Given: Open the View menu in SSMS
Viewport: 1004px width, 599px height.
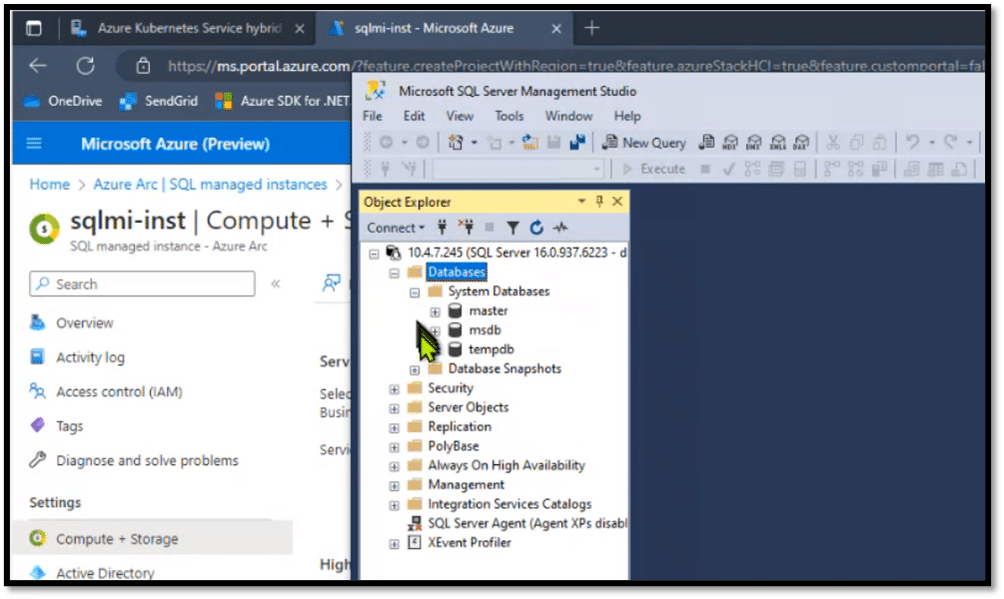Looking at the screenshot, I should click(460, 116).
